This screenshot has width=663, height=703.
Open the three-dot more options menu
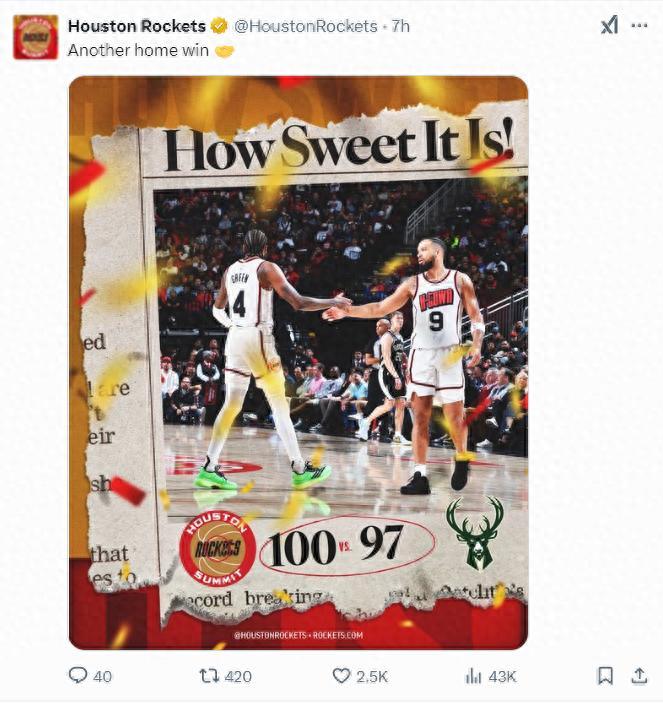tap(639, 26)
